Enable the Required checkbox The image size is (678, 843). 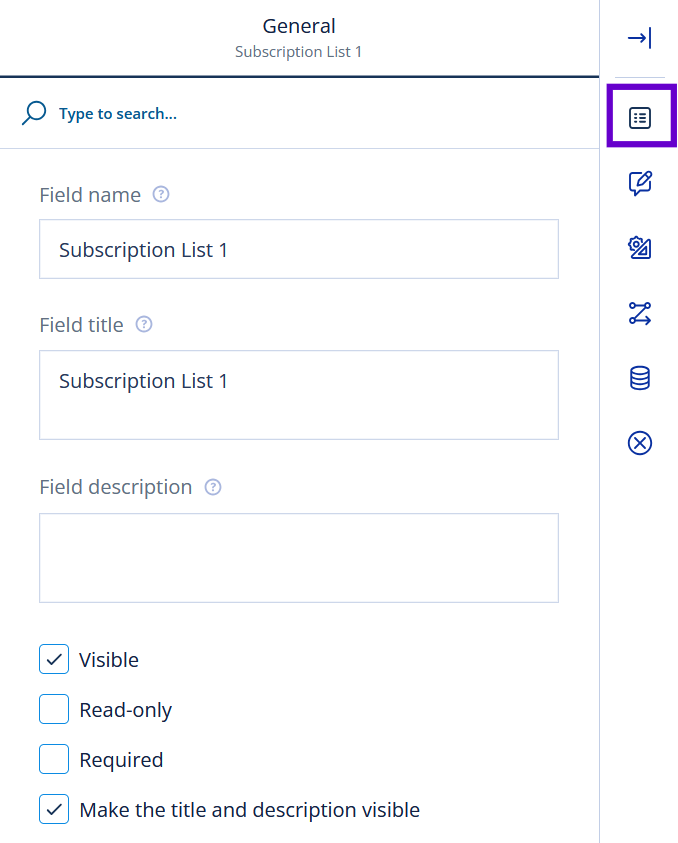tap(54, 759)
